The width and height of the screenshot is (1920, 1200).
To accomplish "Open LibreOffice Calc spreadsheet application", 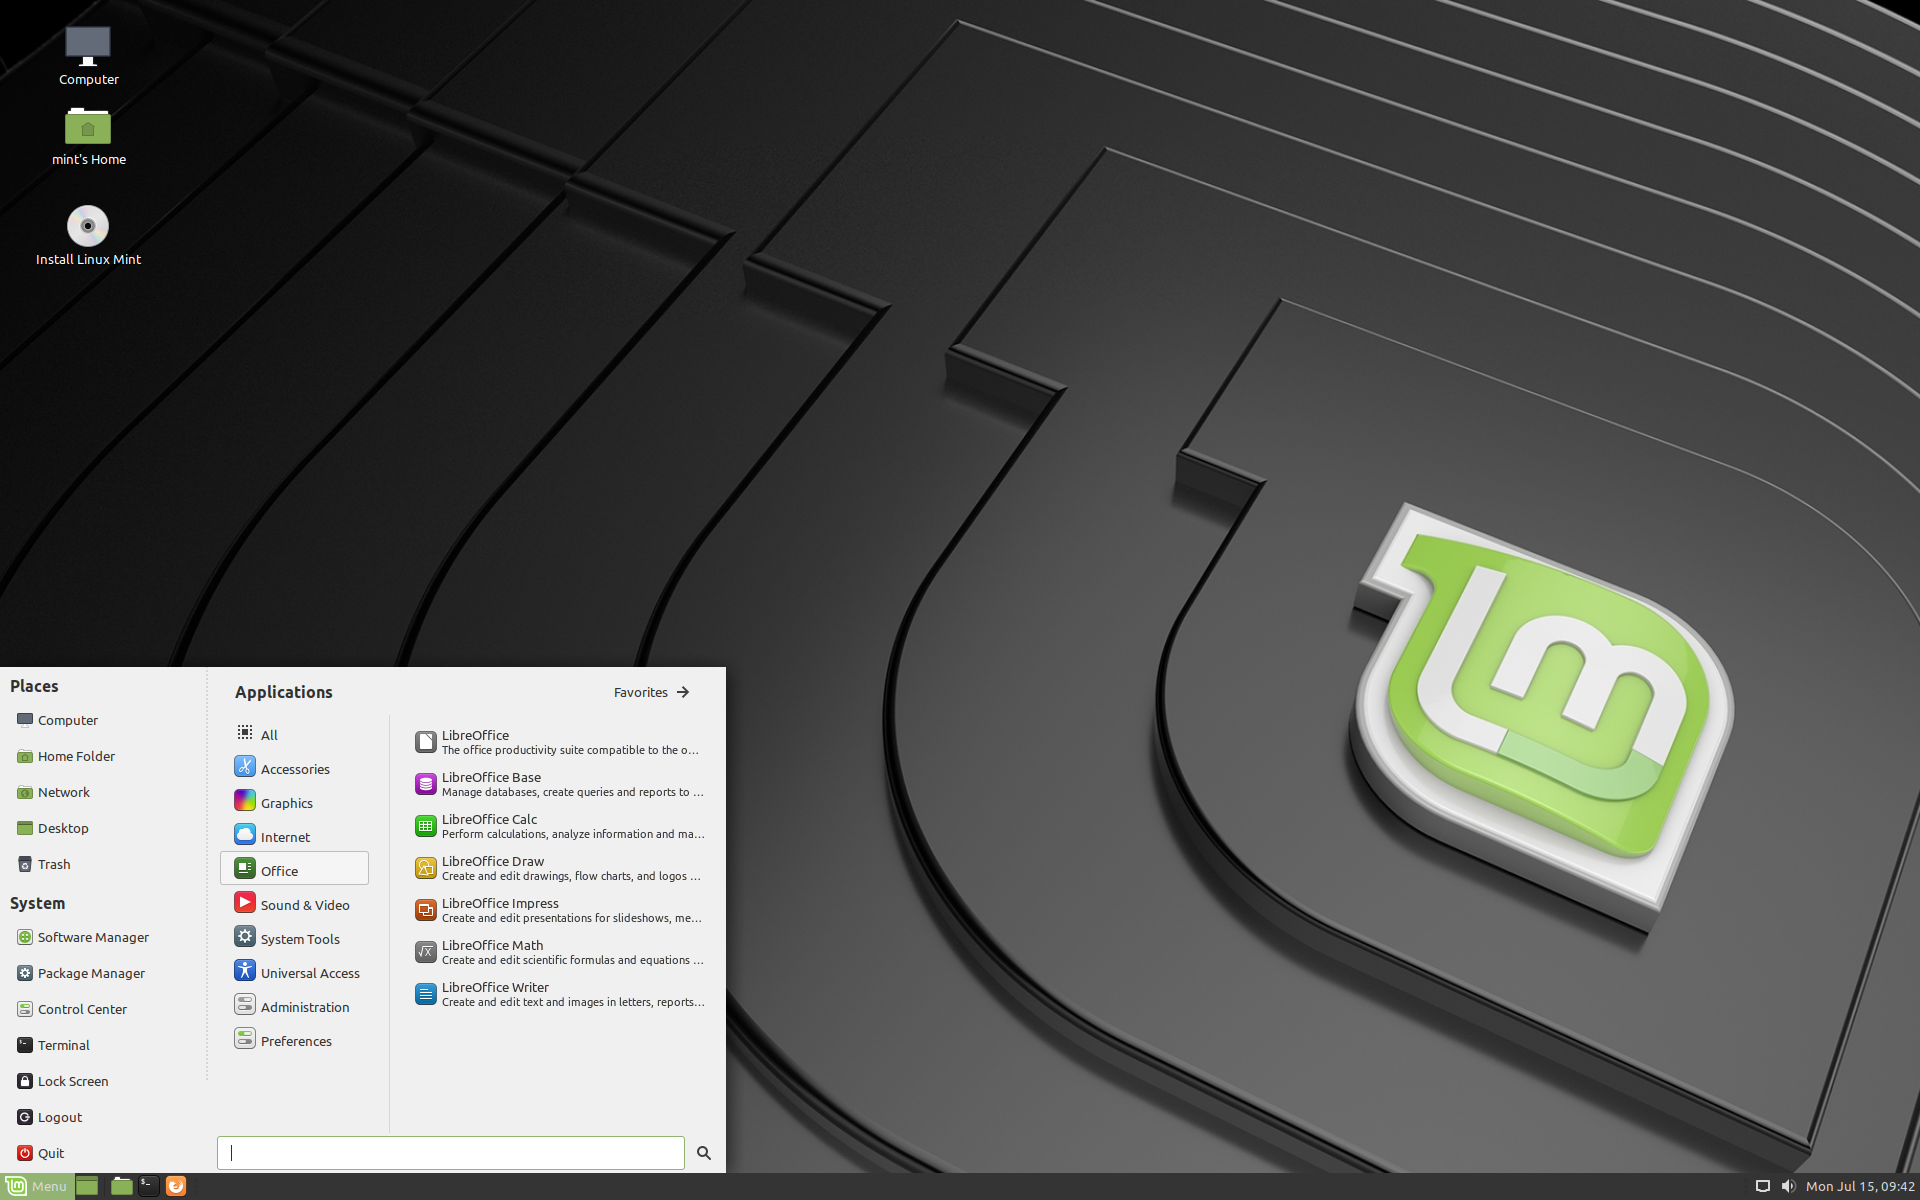I will pos(489,825).
